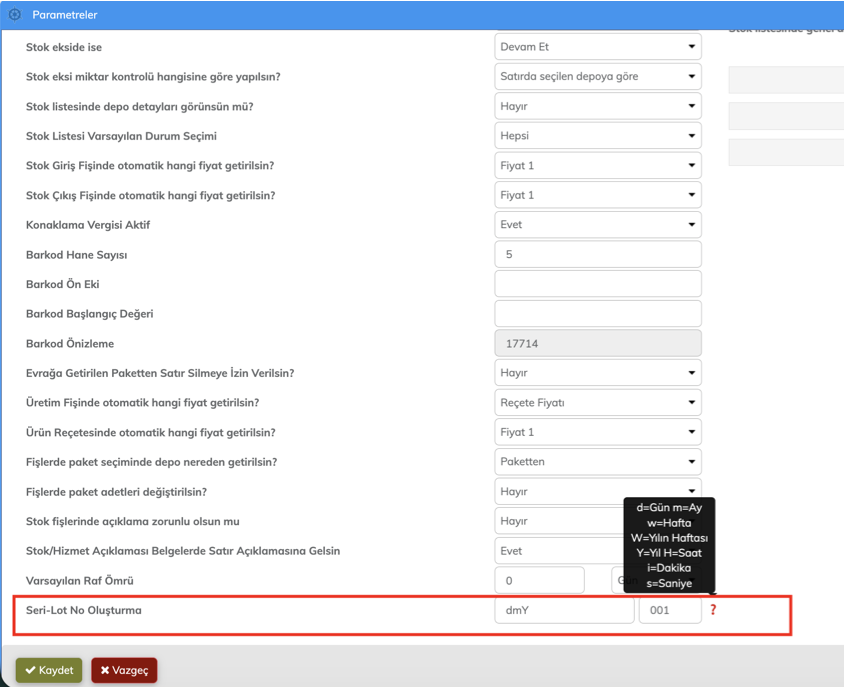
Task: Click the 'Barkod Önizleme' preview field
Action: pos(597,344)
